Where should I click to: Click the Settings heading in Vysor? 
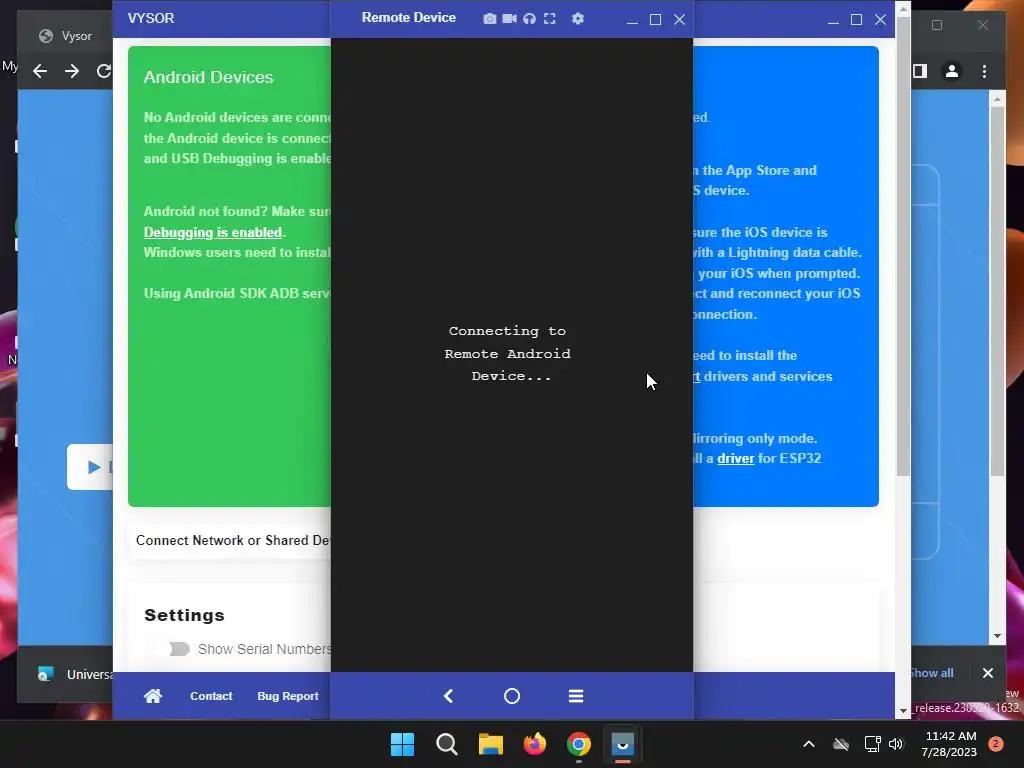tap(184, 615)
